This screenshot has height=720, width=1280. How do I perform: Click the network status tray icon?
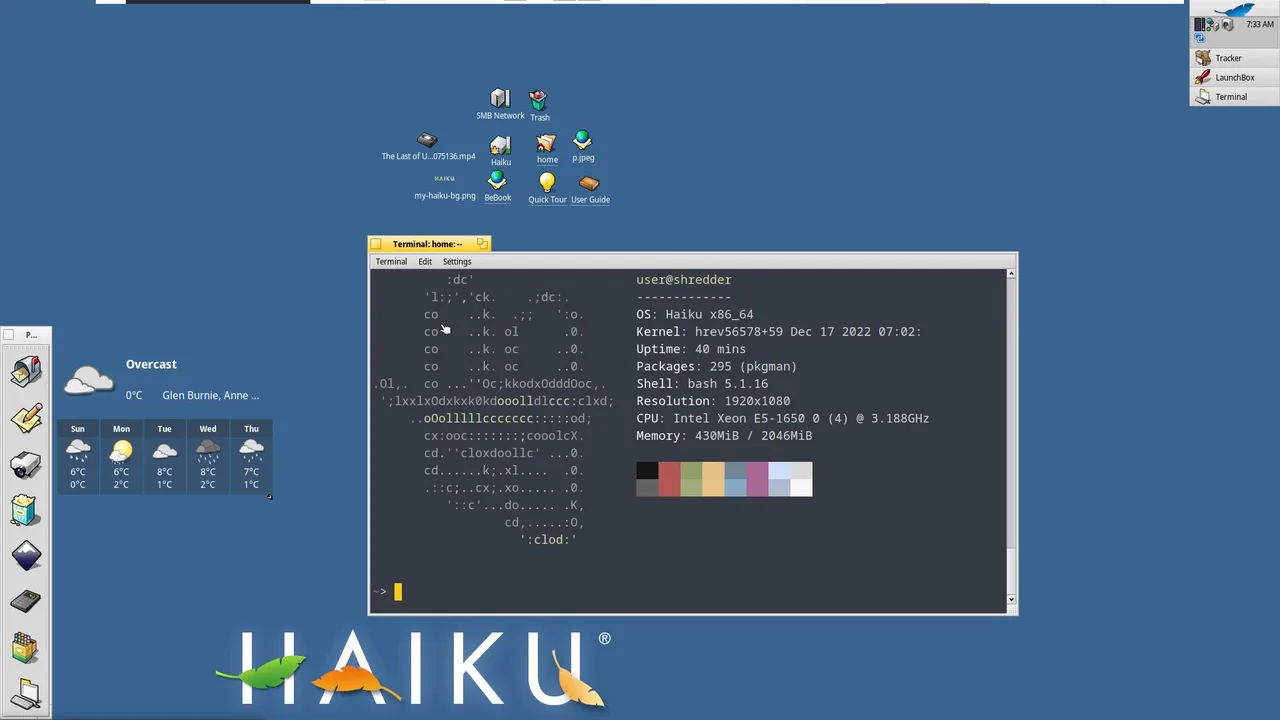(1212, 25)
